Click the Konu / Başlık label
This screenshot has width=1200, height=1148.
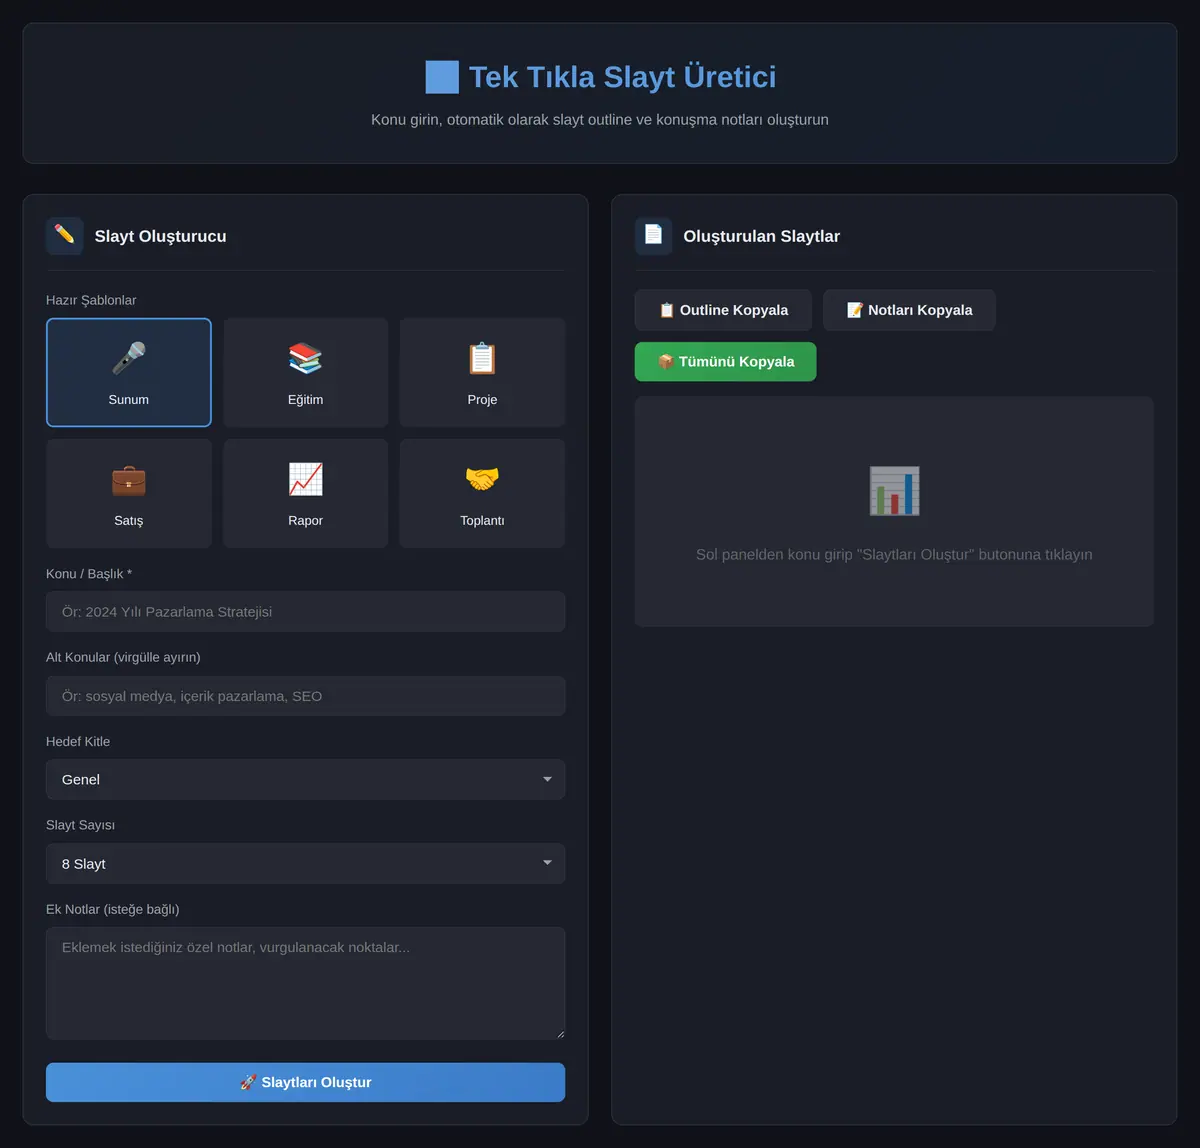tap(89, 573)
